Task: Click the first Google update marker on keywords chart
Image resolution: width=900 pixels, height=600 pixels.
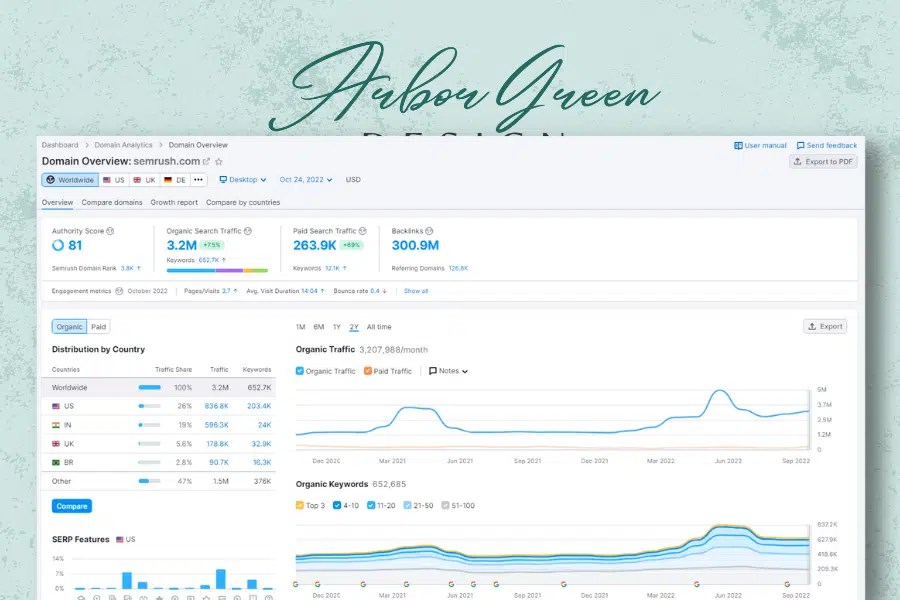Action: pos(296,584)
